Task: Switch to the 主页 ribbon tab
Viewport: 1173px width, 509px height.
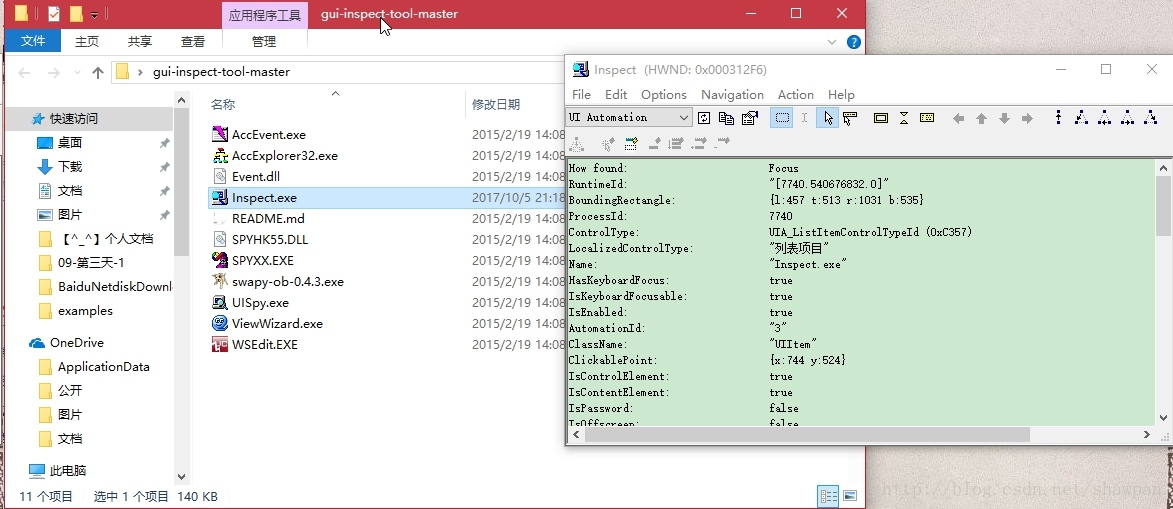Action: point(87,42)
